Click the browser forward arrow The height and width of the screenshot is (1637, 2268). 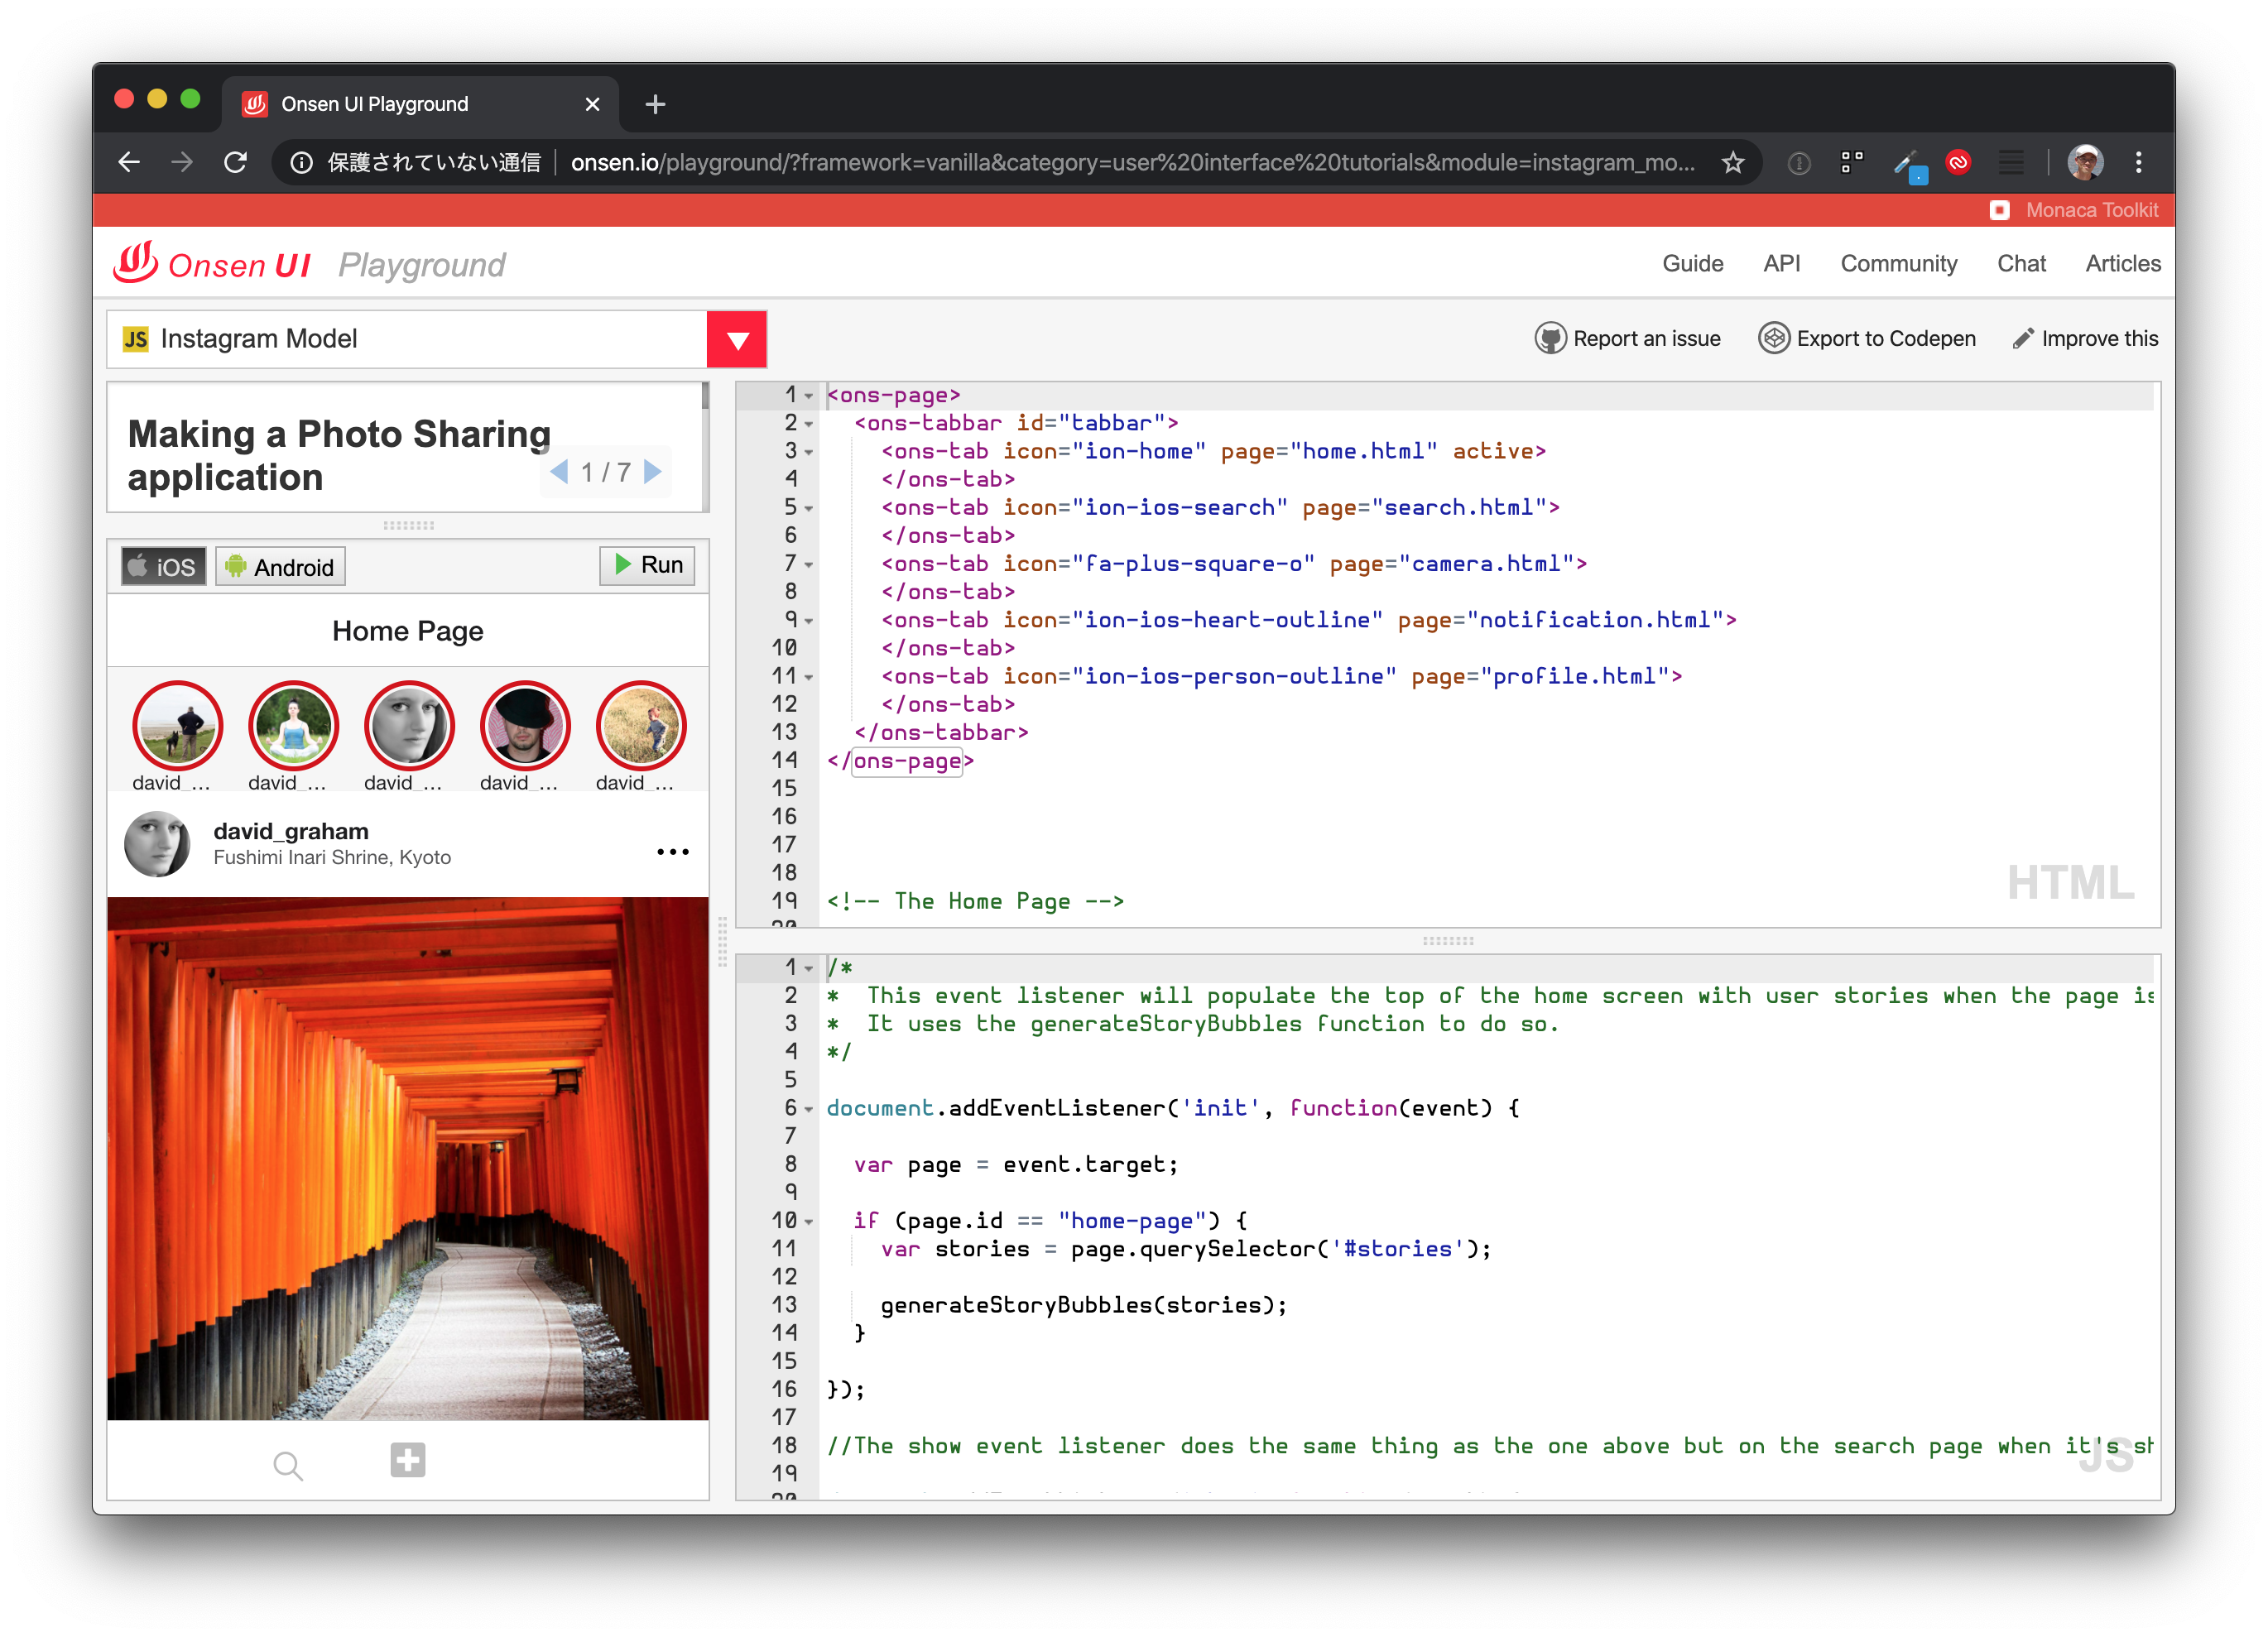click(x=182, y=162)
